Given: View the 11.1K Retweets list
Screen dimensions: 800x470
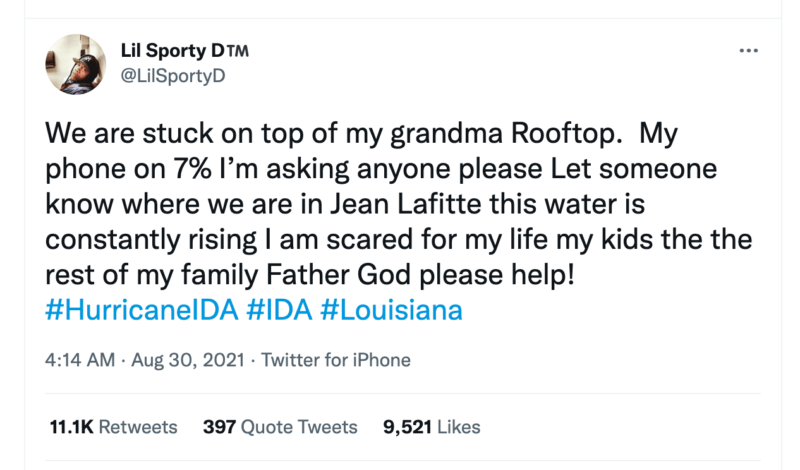Looking at the screenshot, I should click(113, 427).
